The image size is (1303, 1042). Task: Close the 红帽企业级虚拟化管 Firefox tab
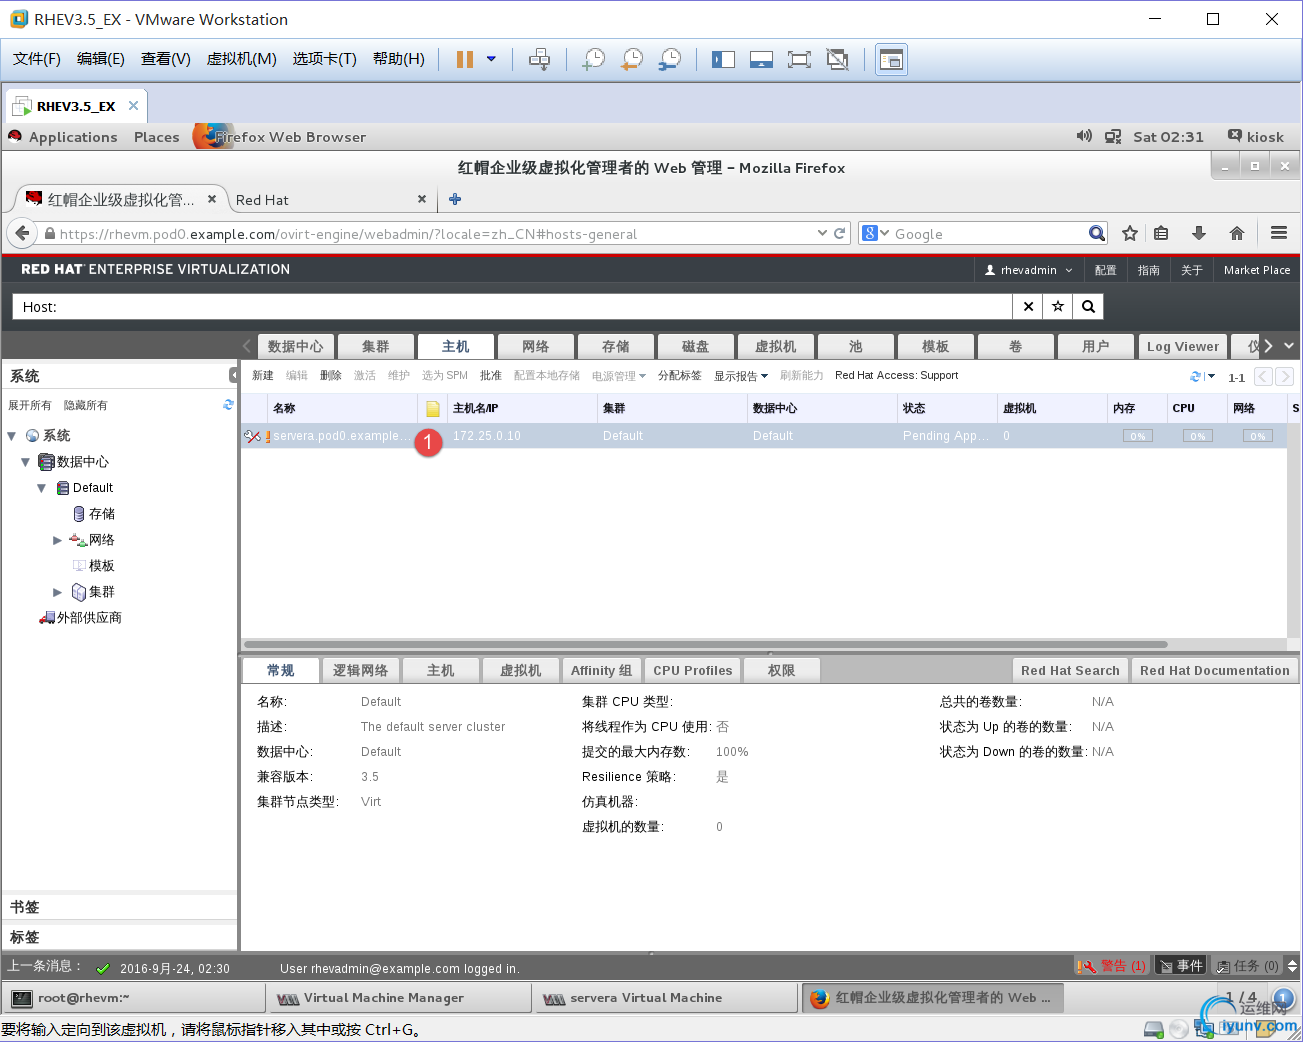pyautogui.click(x=212, y=199)
